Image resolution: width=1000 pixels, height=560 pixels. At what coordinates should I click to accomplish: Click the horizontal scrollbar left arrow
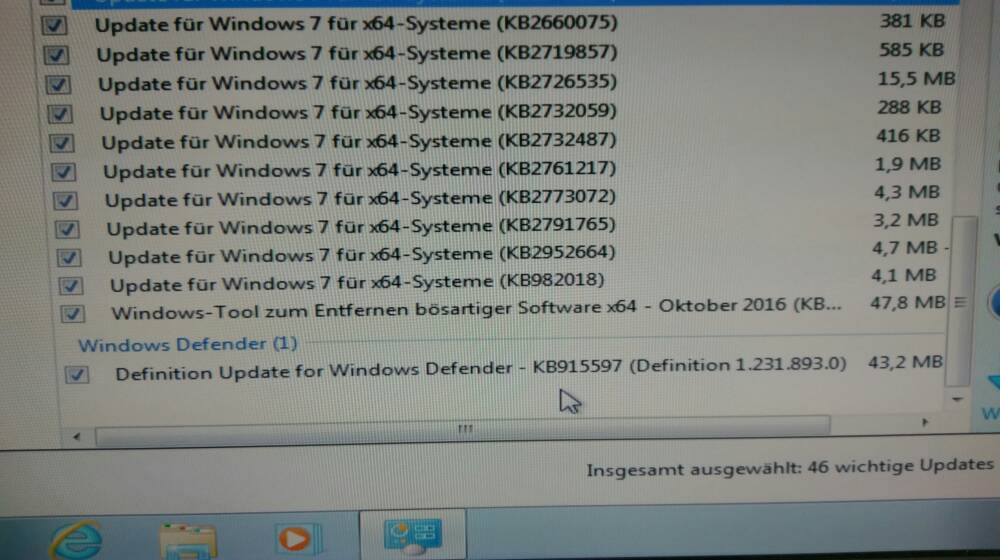[77, 437]
